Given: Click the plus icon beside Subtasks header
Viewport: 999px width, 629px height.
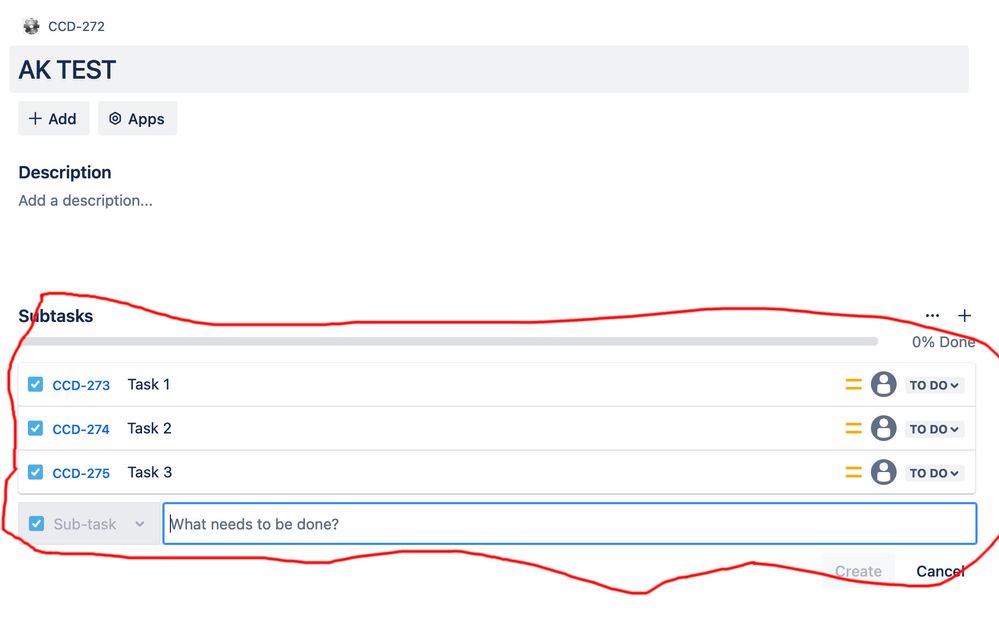Looking at the screenshot, I should pos(964,316).
